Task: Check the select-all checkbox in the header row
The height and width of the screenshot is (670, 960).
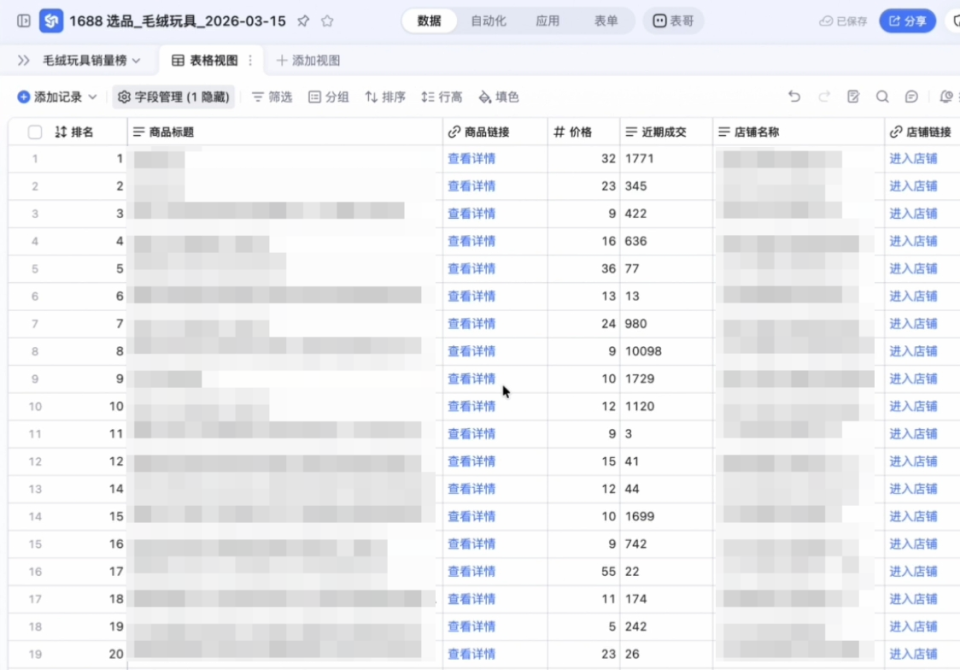Action: click(x=34, y=131)
